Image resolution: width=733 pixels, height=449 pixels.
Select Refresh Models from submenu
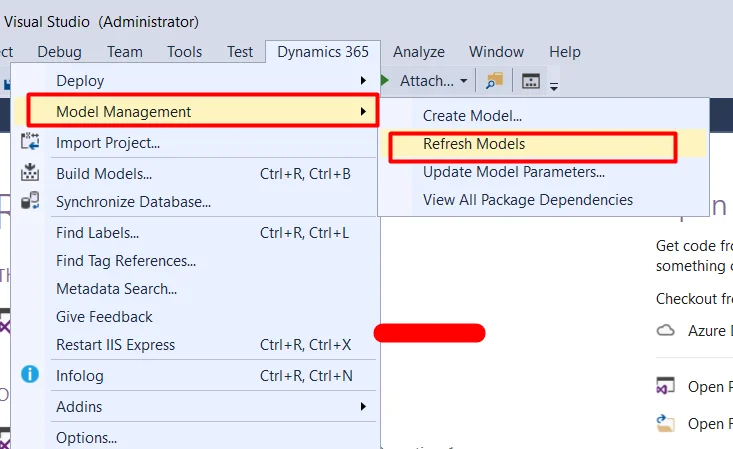[x=474, y=144]
